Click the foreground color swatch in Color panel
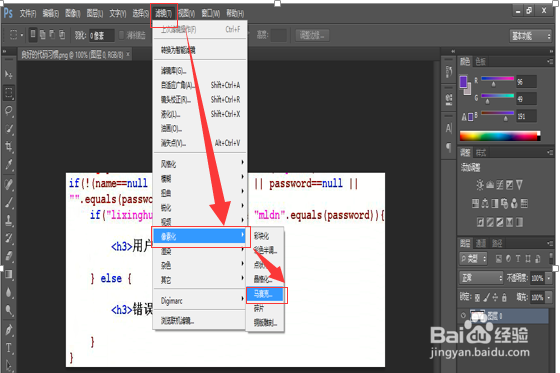The width and height of the screenshot is (560, 373). click(464, 81)
